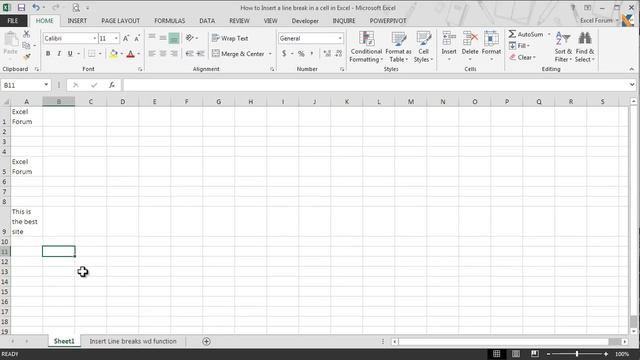Pick the yellow fill color
The width and height of the screenshot is (640, 360).
pos(113,53)
